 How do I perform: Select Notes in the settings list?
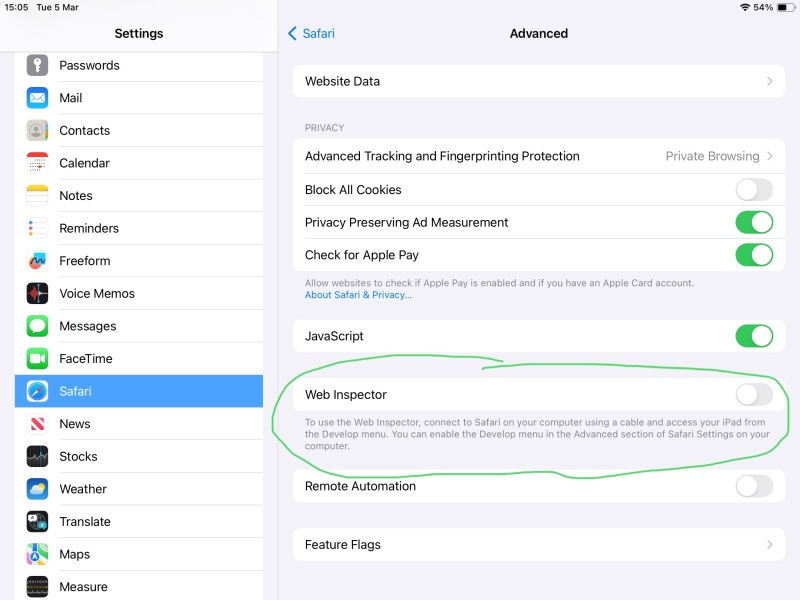click(x=76, y=196)
